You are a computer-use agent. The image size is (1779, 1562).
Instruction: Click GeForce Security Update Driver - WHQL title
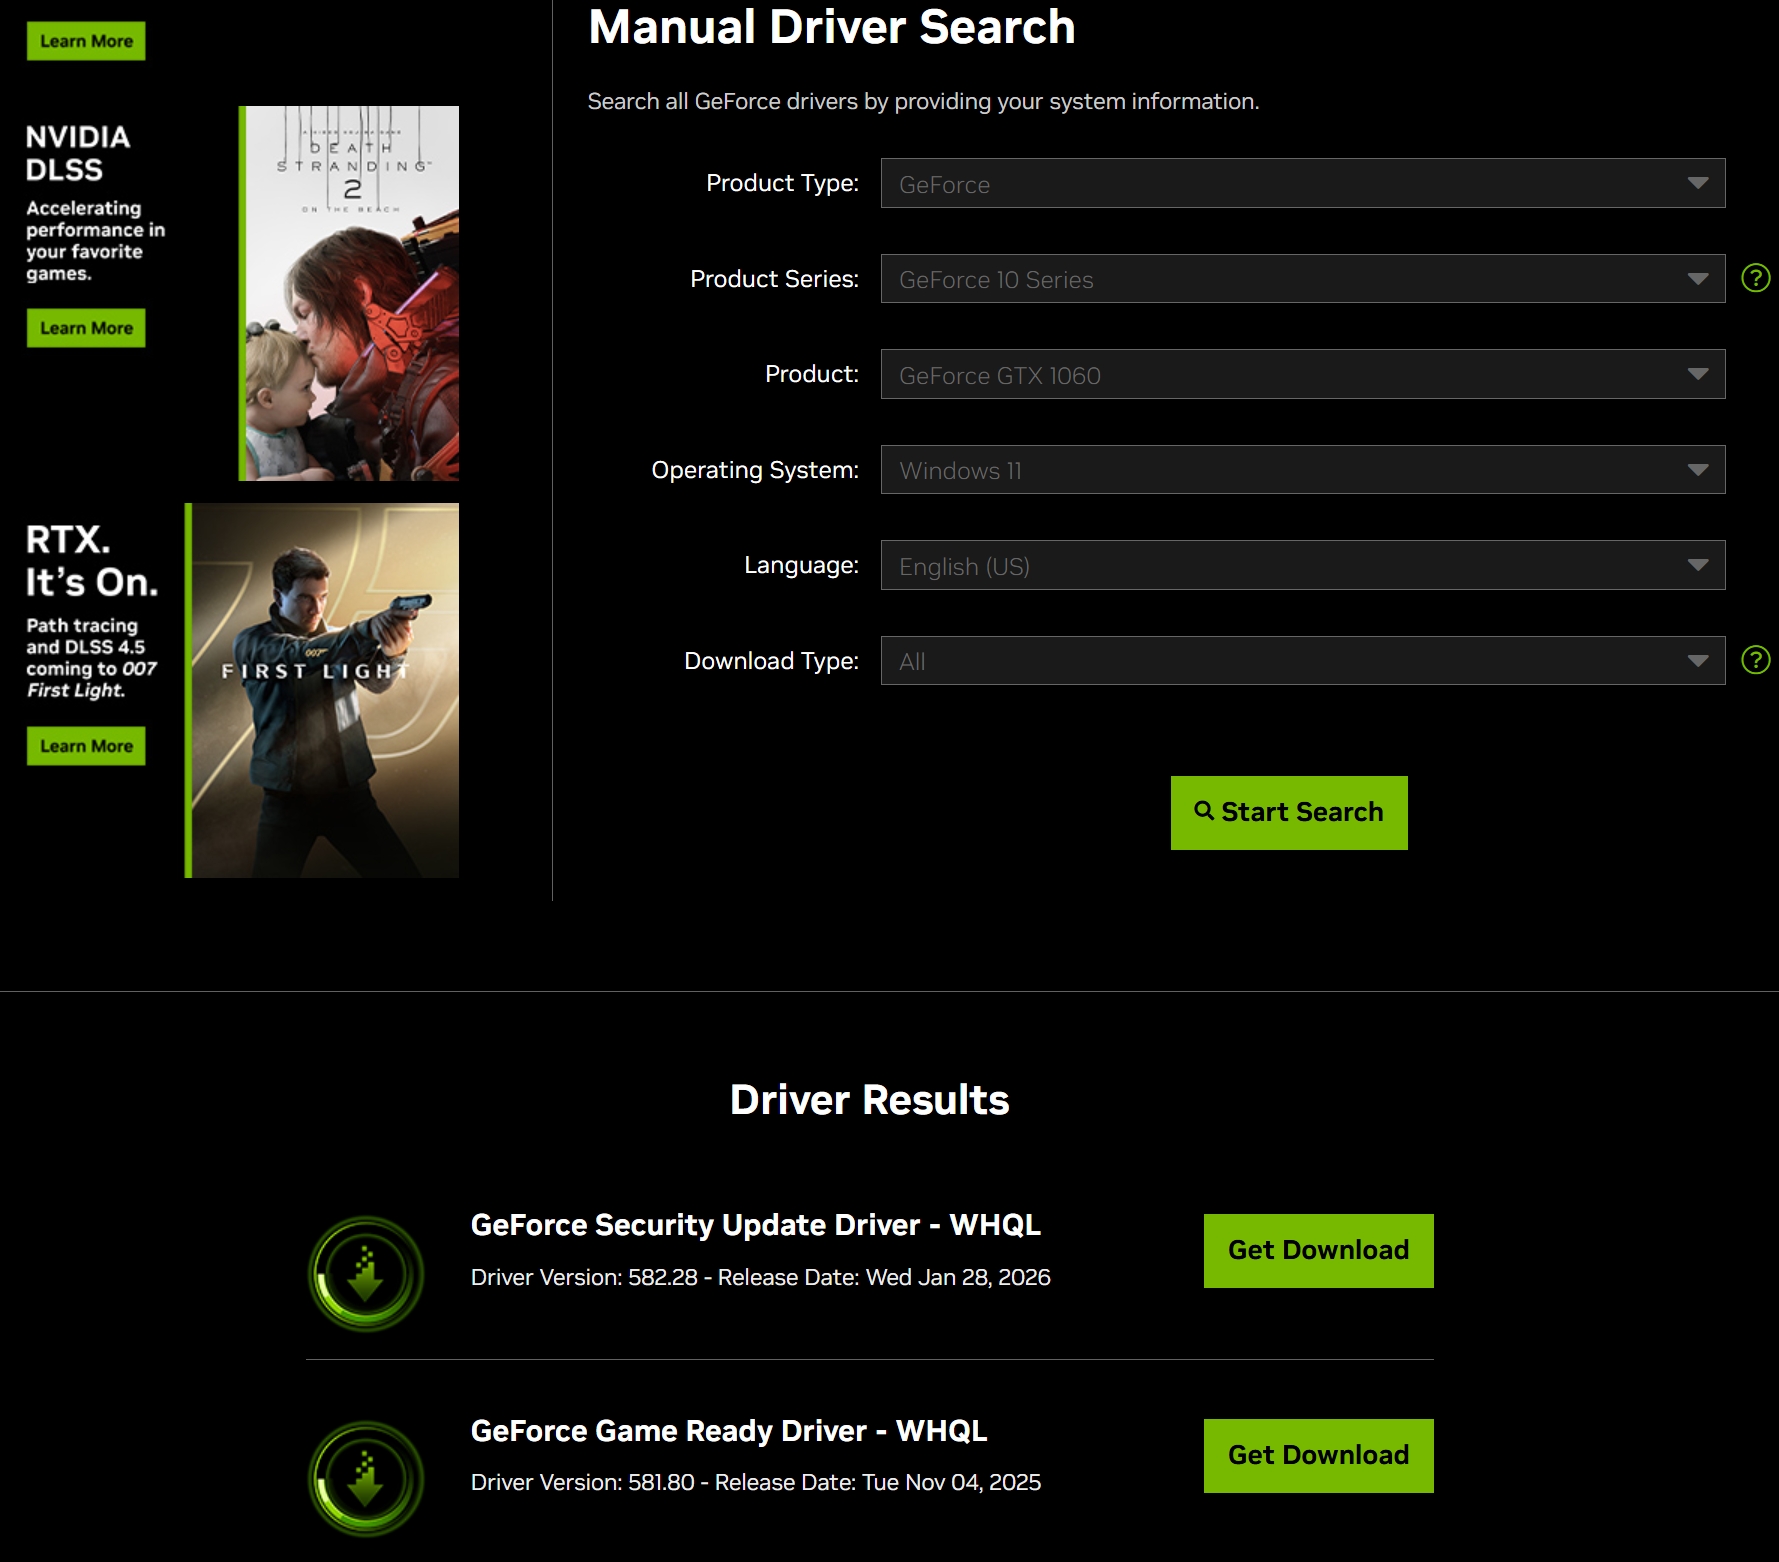(x=756, y=1225)
